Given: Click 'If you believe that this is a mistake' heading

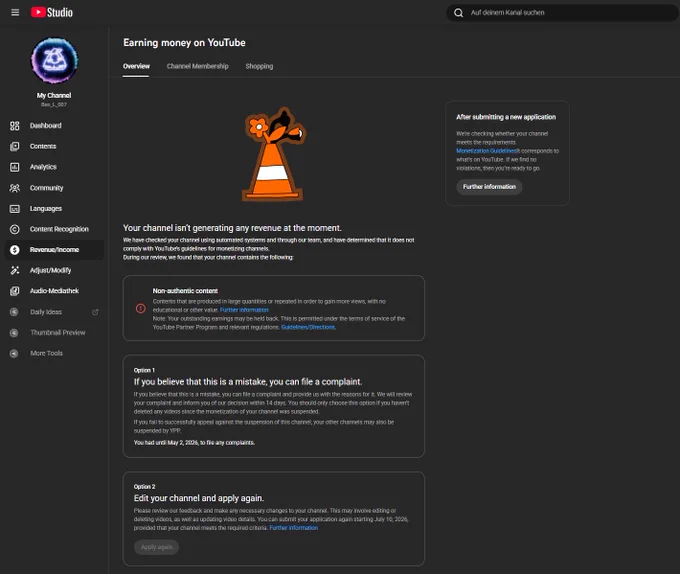Looking at the screenshot, I should point(248,382).
